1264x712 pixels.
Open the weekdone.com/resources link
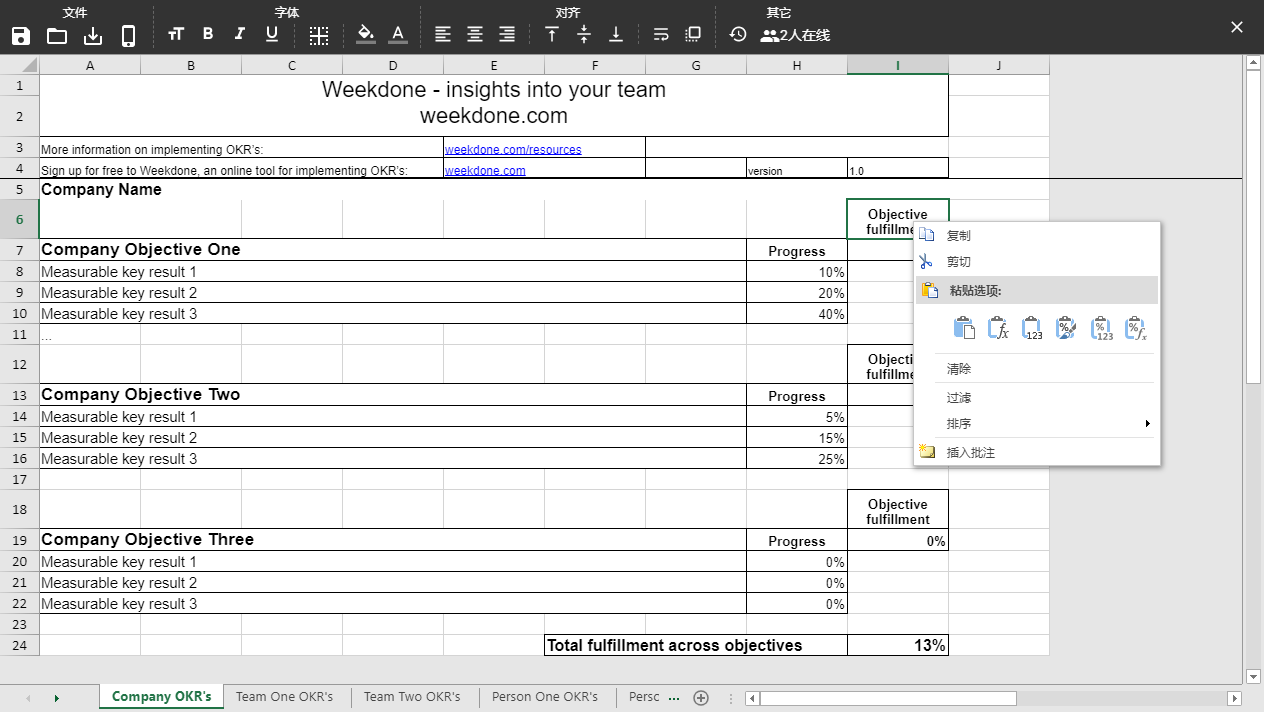[x=512, y=150]
